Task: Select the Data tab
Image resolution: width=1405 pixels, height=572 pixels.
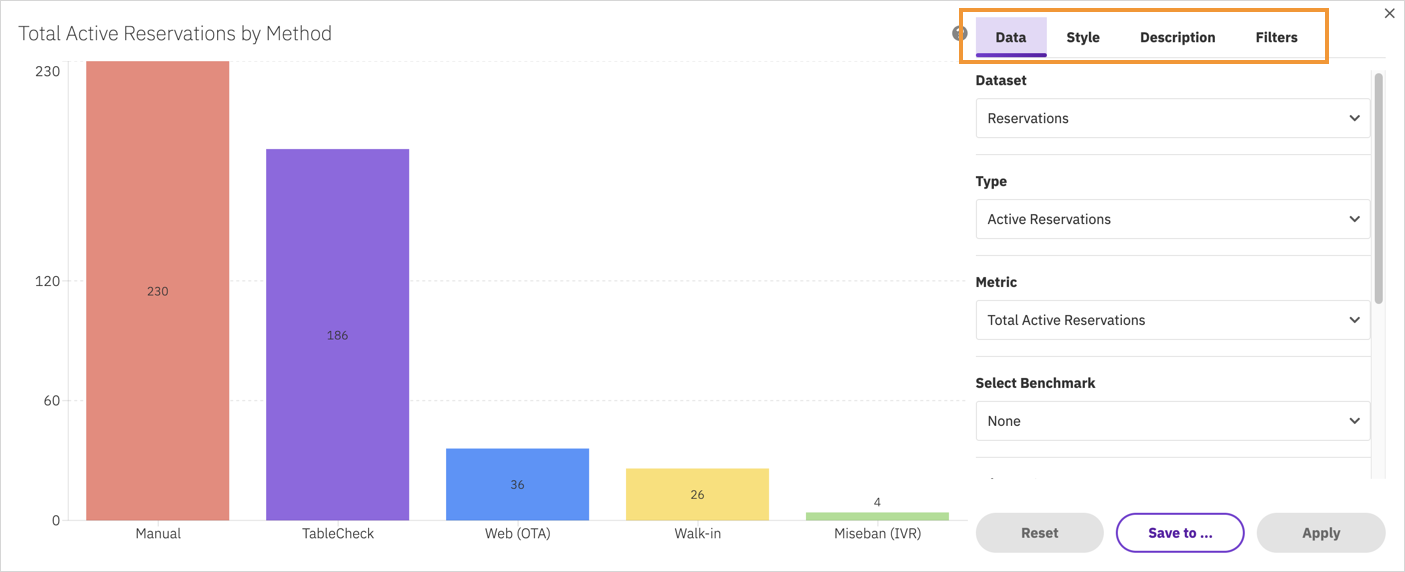Action: tap(1011, 37)
